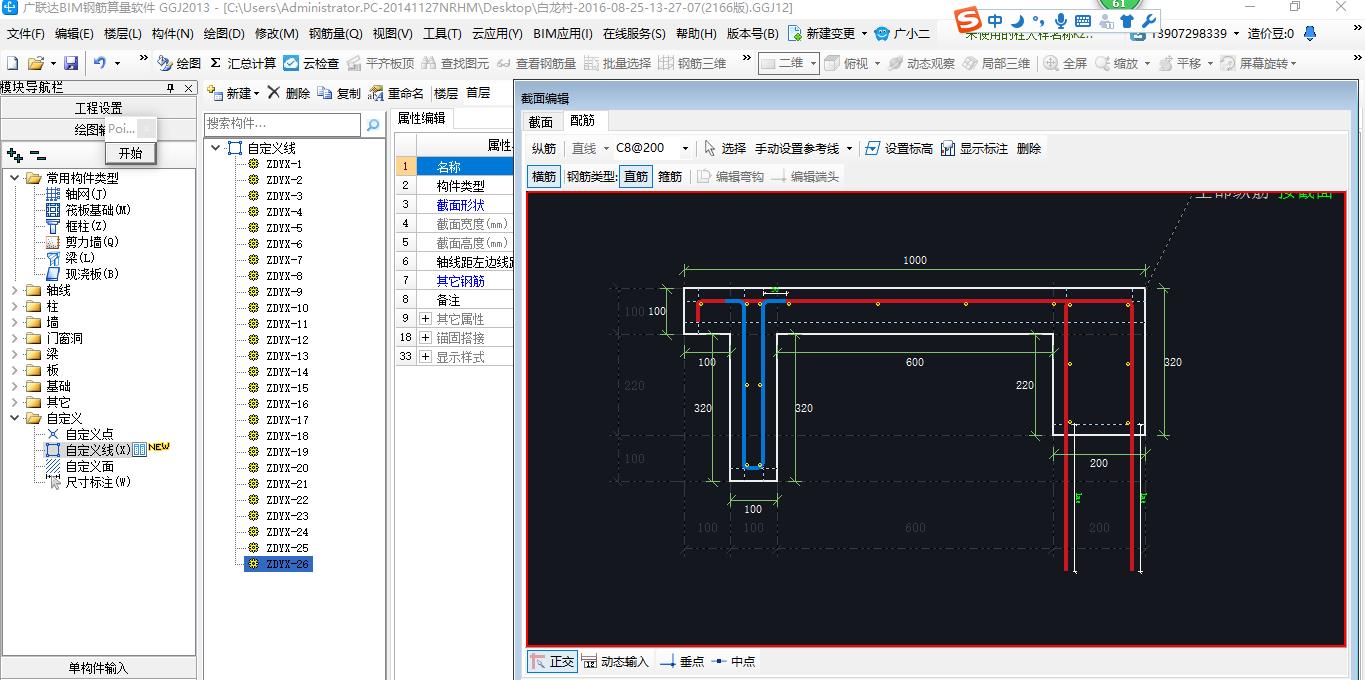1365x680 pixels.
Task: Toggle 中点 midpoint snap
Action: [x=733, y=662]
